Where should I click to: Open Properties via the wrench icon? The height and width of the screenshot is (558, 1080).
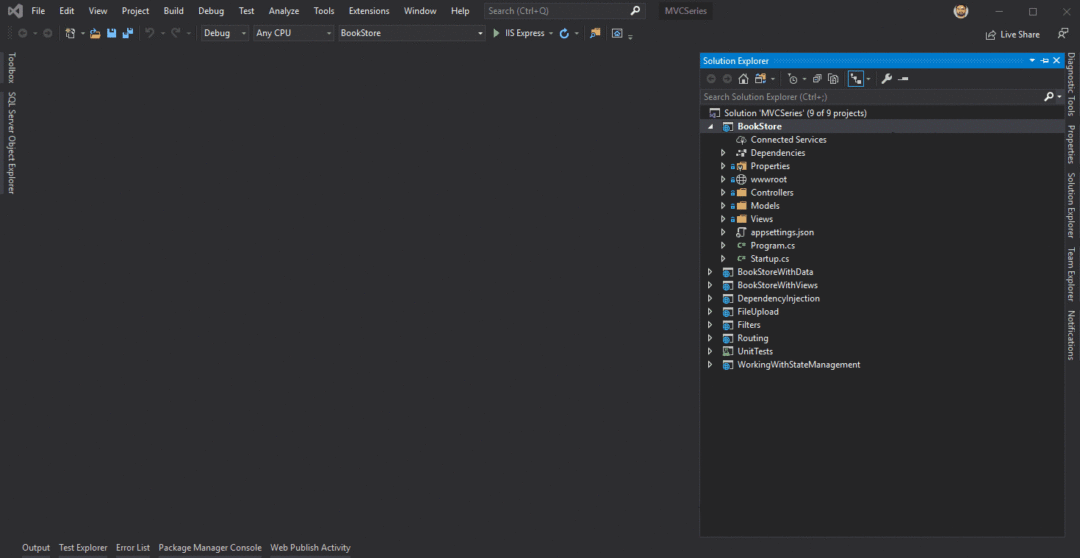pos(886,78)
